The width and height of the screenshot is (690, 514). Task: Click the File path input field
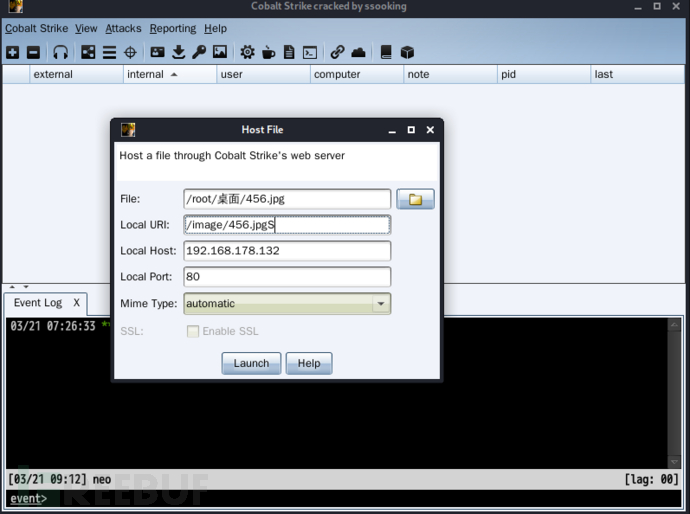coord(287,199)
